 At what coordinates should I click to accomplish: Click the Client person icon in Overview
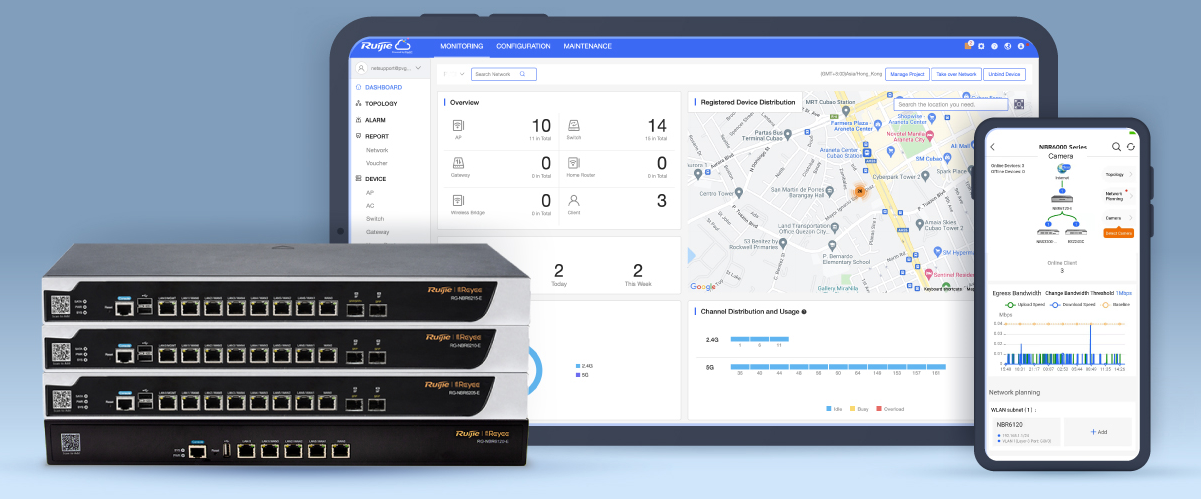coord(574,200)
